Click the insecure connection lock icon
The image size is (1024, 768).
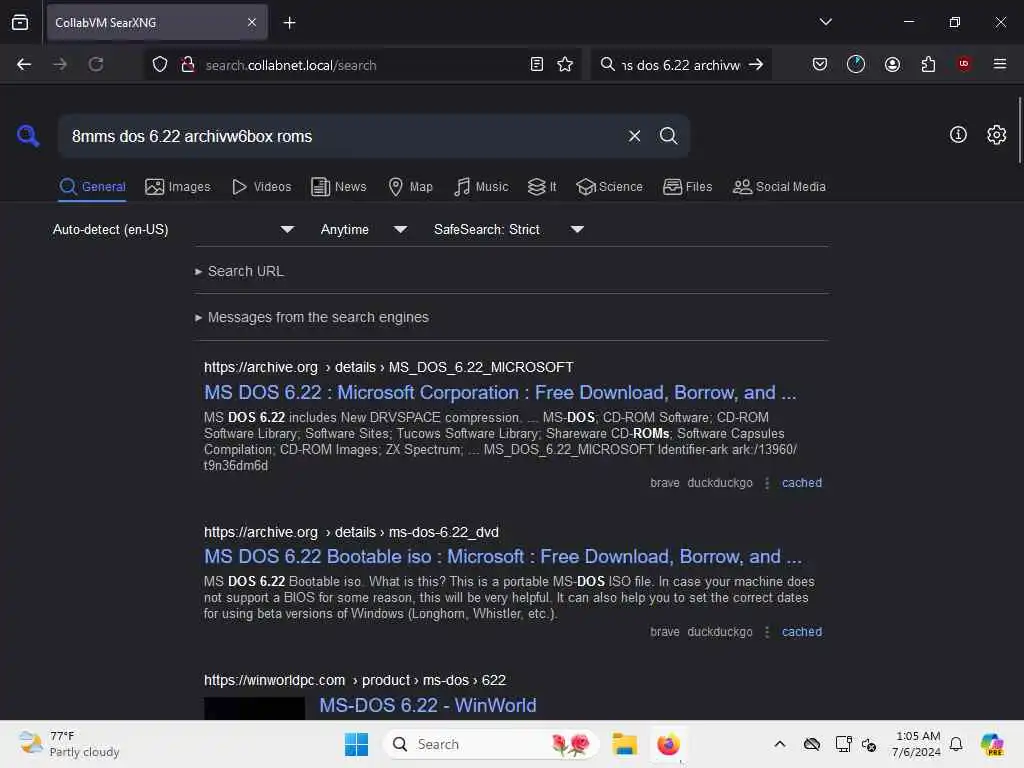tap(188, 64)
